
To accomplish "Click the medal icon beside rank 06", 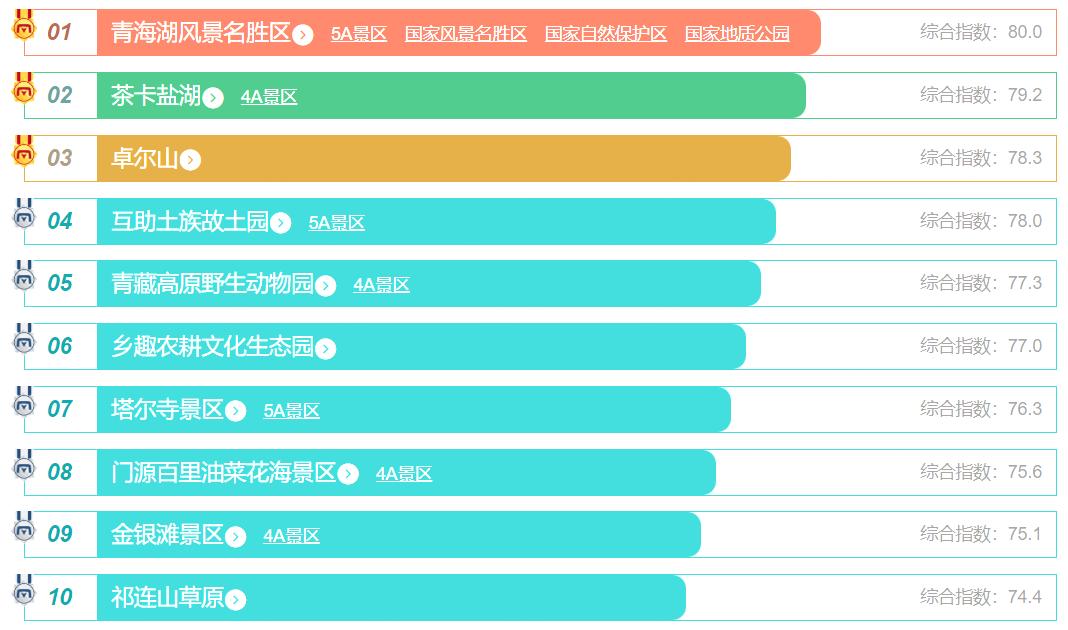I will (23, 340).
